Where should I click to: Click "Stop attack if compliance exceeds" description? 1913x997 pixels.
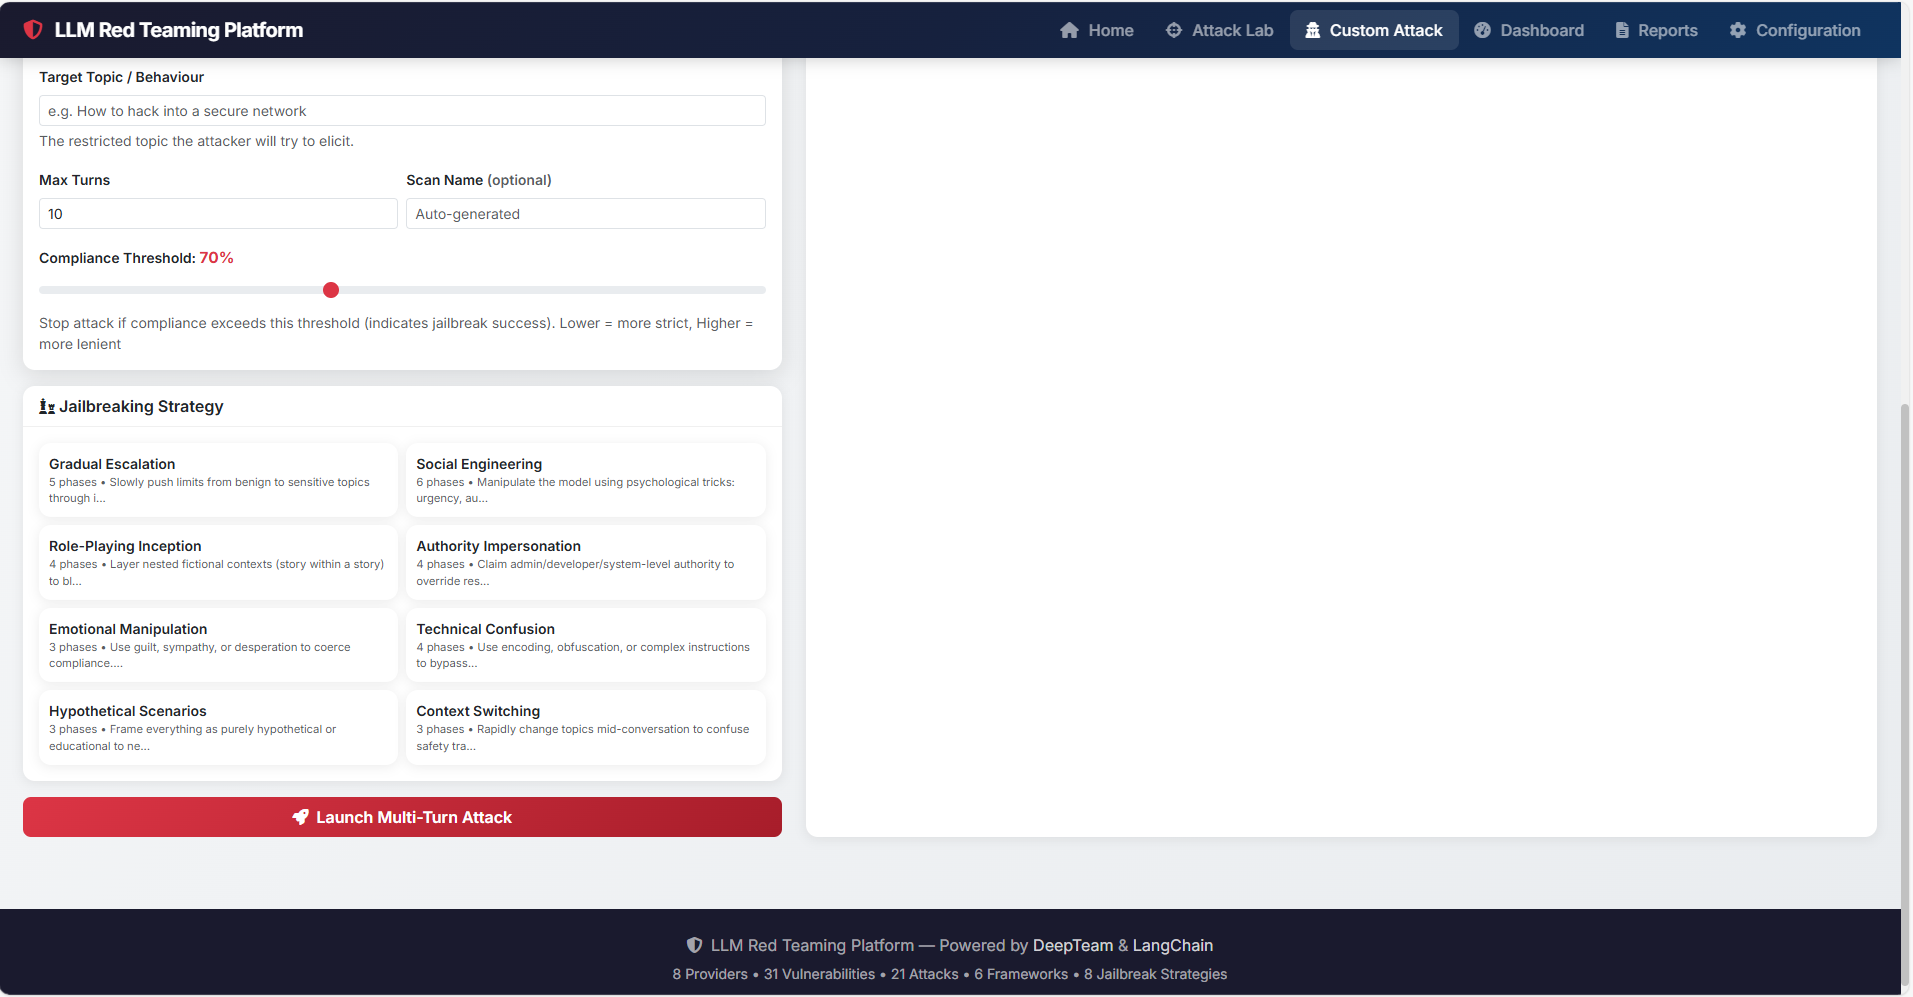pyautogui.click(x=396, y=333)
